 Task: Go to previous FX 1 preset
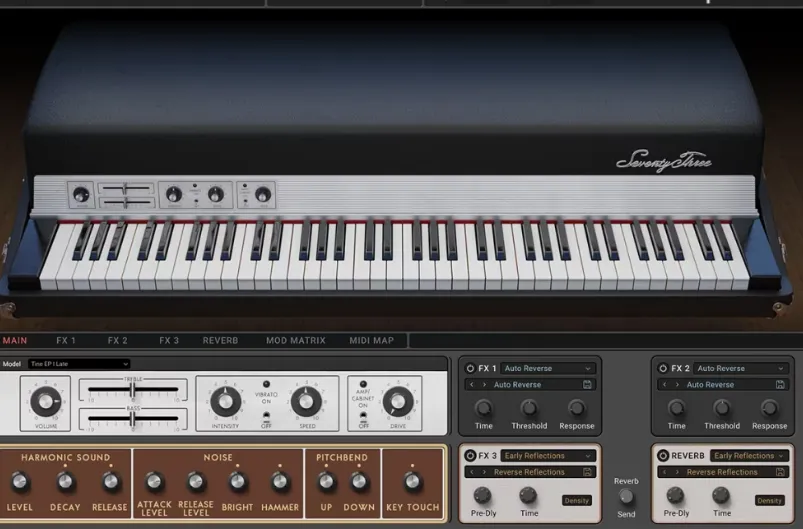[x=472, y=385]
